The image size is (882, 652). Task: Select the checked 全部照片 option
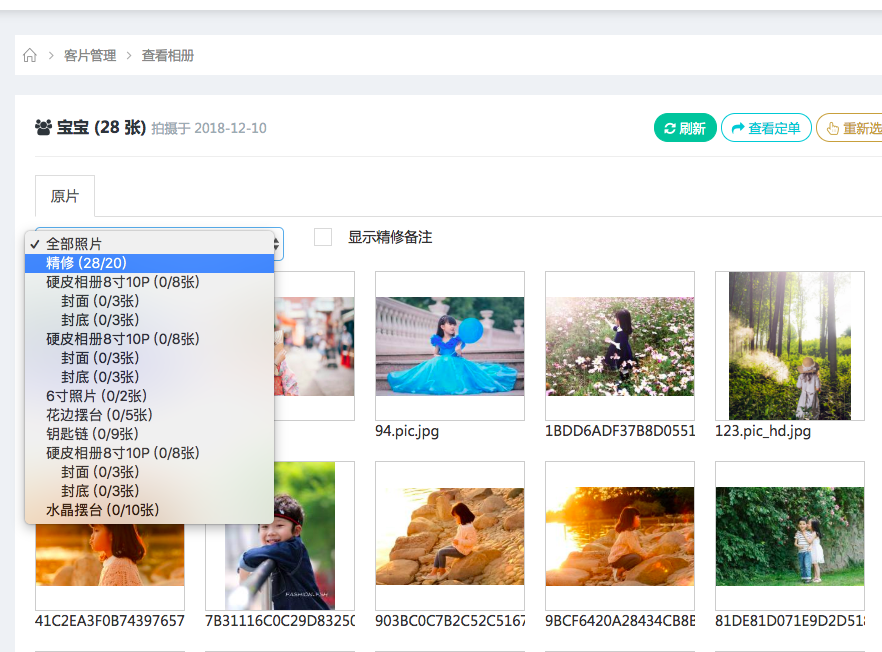[x=150, y=242]
